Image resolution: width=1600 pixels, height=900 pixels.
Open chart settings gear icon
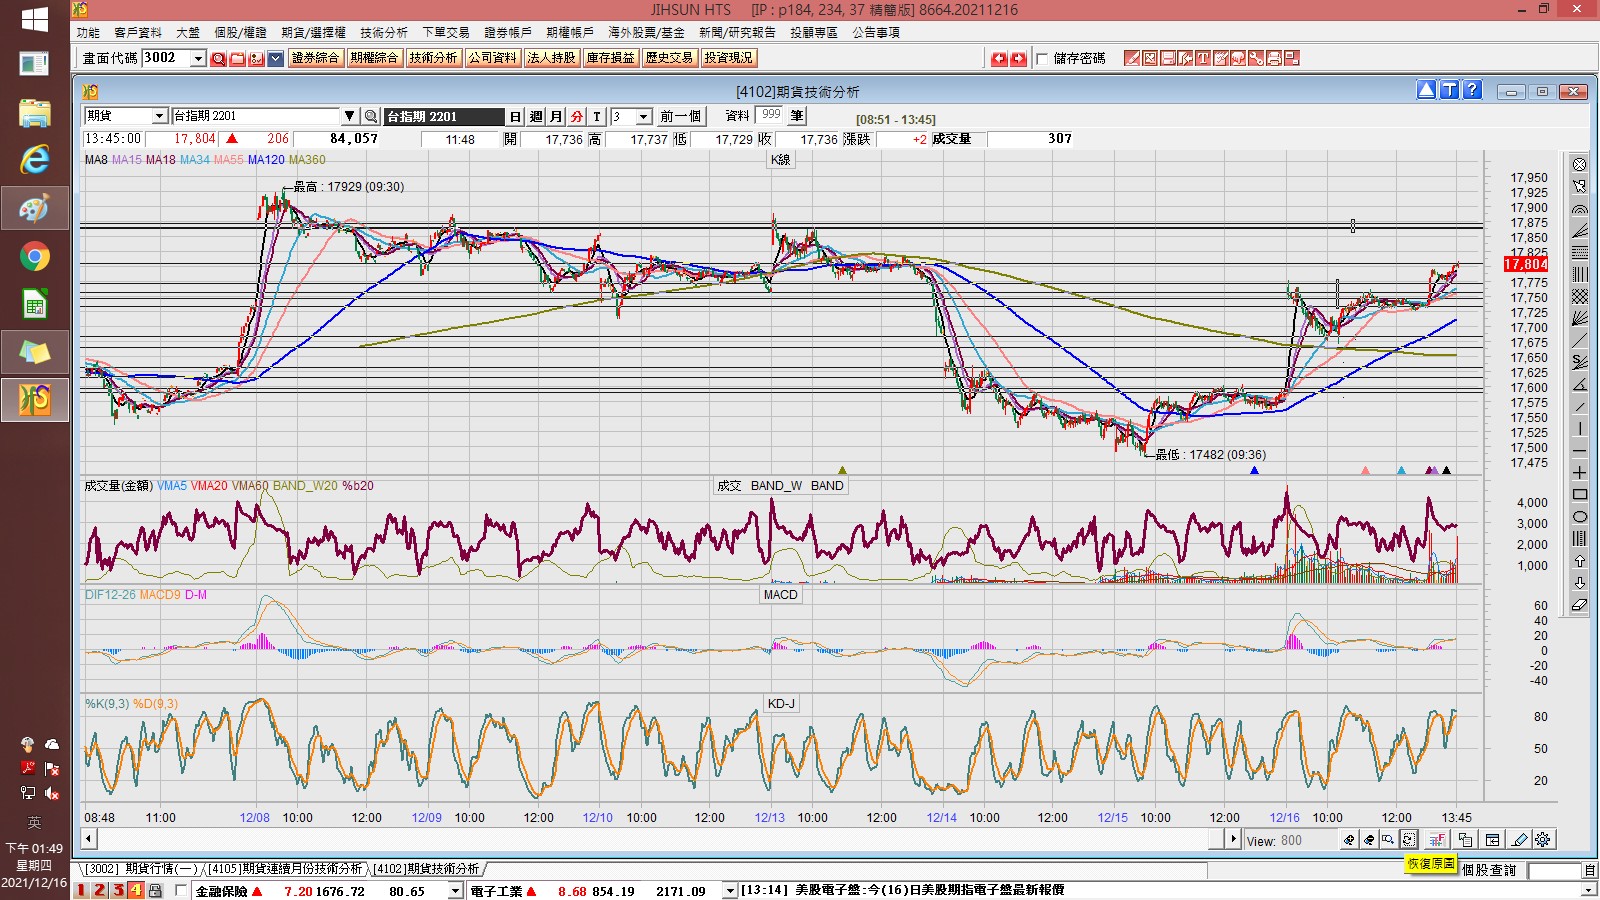point(1543,840)
